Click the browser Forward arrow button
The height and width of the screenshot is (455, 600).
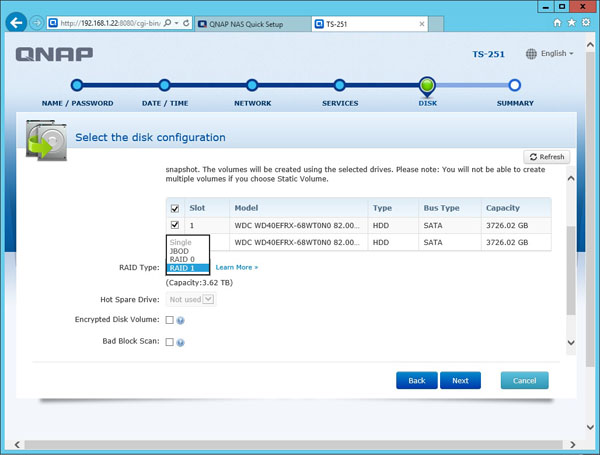click(36, 23)
